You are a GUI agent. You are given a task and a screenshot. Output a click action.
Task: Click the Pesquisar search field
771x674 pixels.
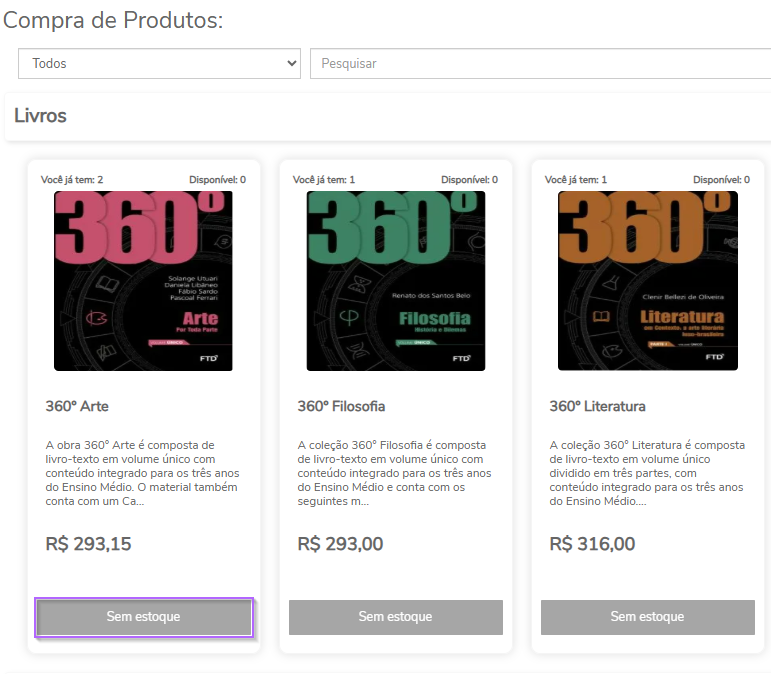coord(540,63)
